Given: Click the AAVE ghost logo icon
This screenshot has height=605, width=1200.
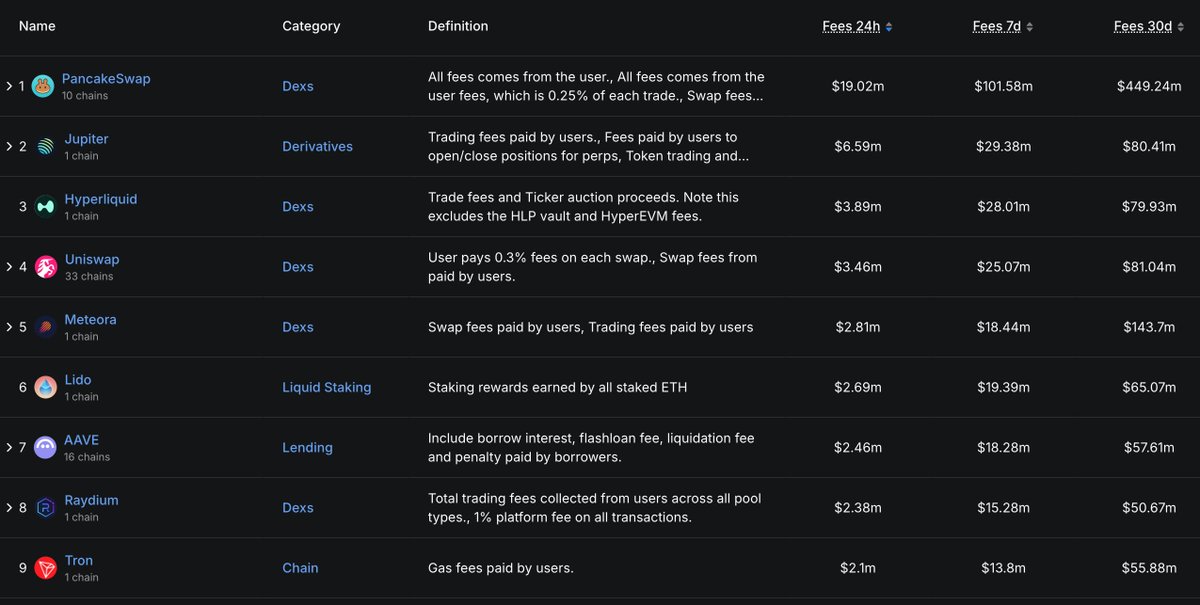Looking at the screenshot, I should [x=46, y=447].
